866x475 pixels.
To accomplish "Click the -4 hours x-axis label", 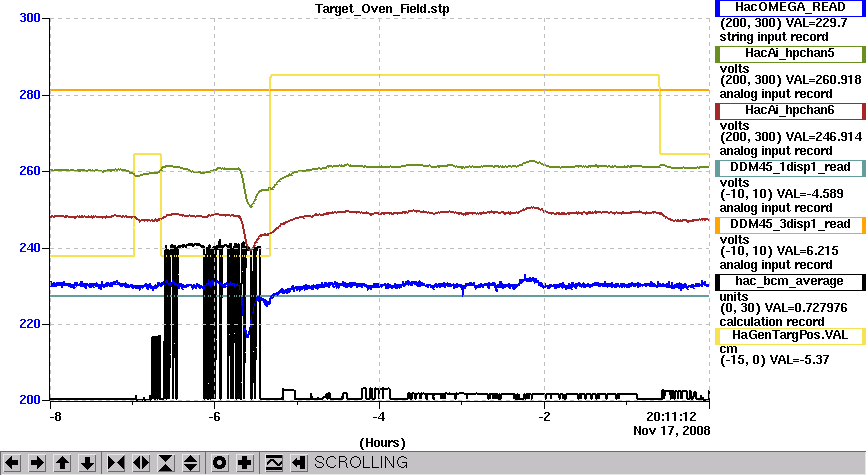I will (x=379, y=416).
